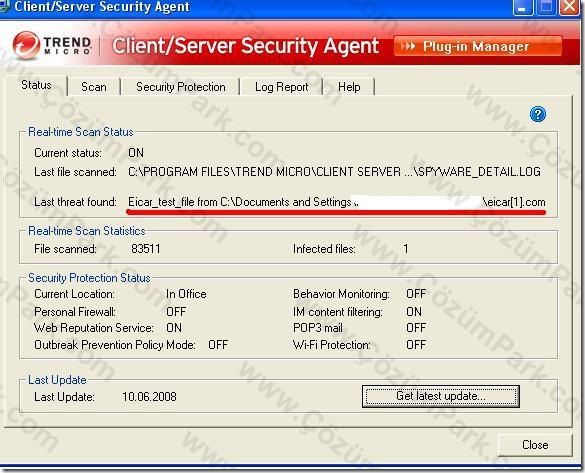Screen dimensions: 585x473
Task: Click the Trend Micro logo
Action: (52, 46)
